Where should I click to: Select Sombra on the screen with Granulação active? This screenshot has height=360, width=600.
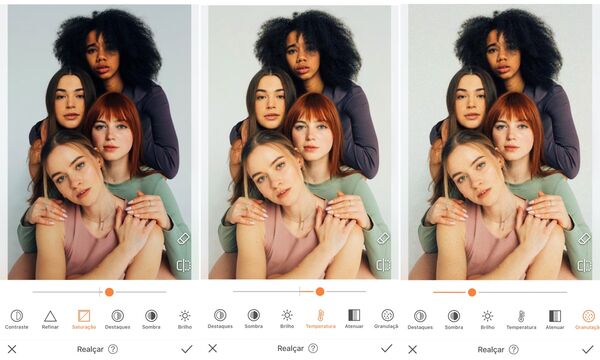pyautogui.click(x=454, y=320)
